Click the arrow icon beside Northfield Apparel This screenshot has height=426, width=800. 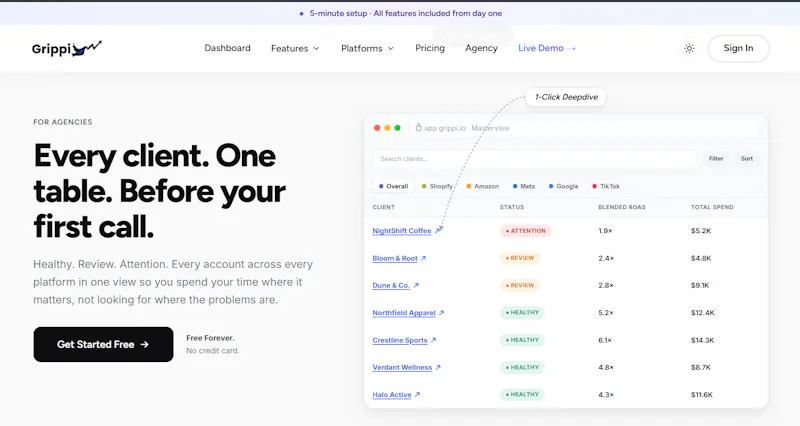[442, 313]
